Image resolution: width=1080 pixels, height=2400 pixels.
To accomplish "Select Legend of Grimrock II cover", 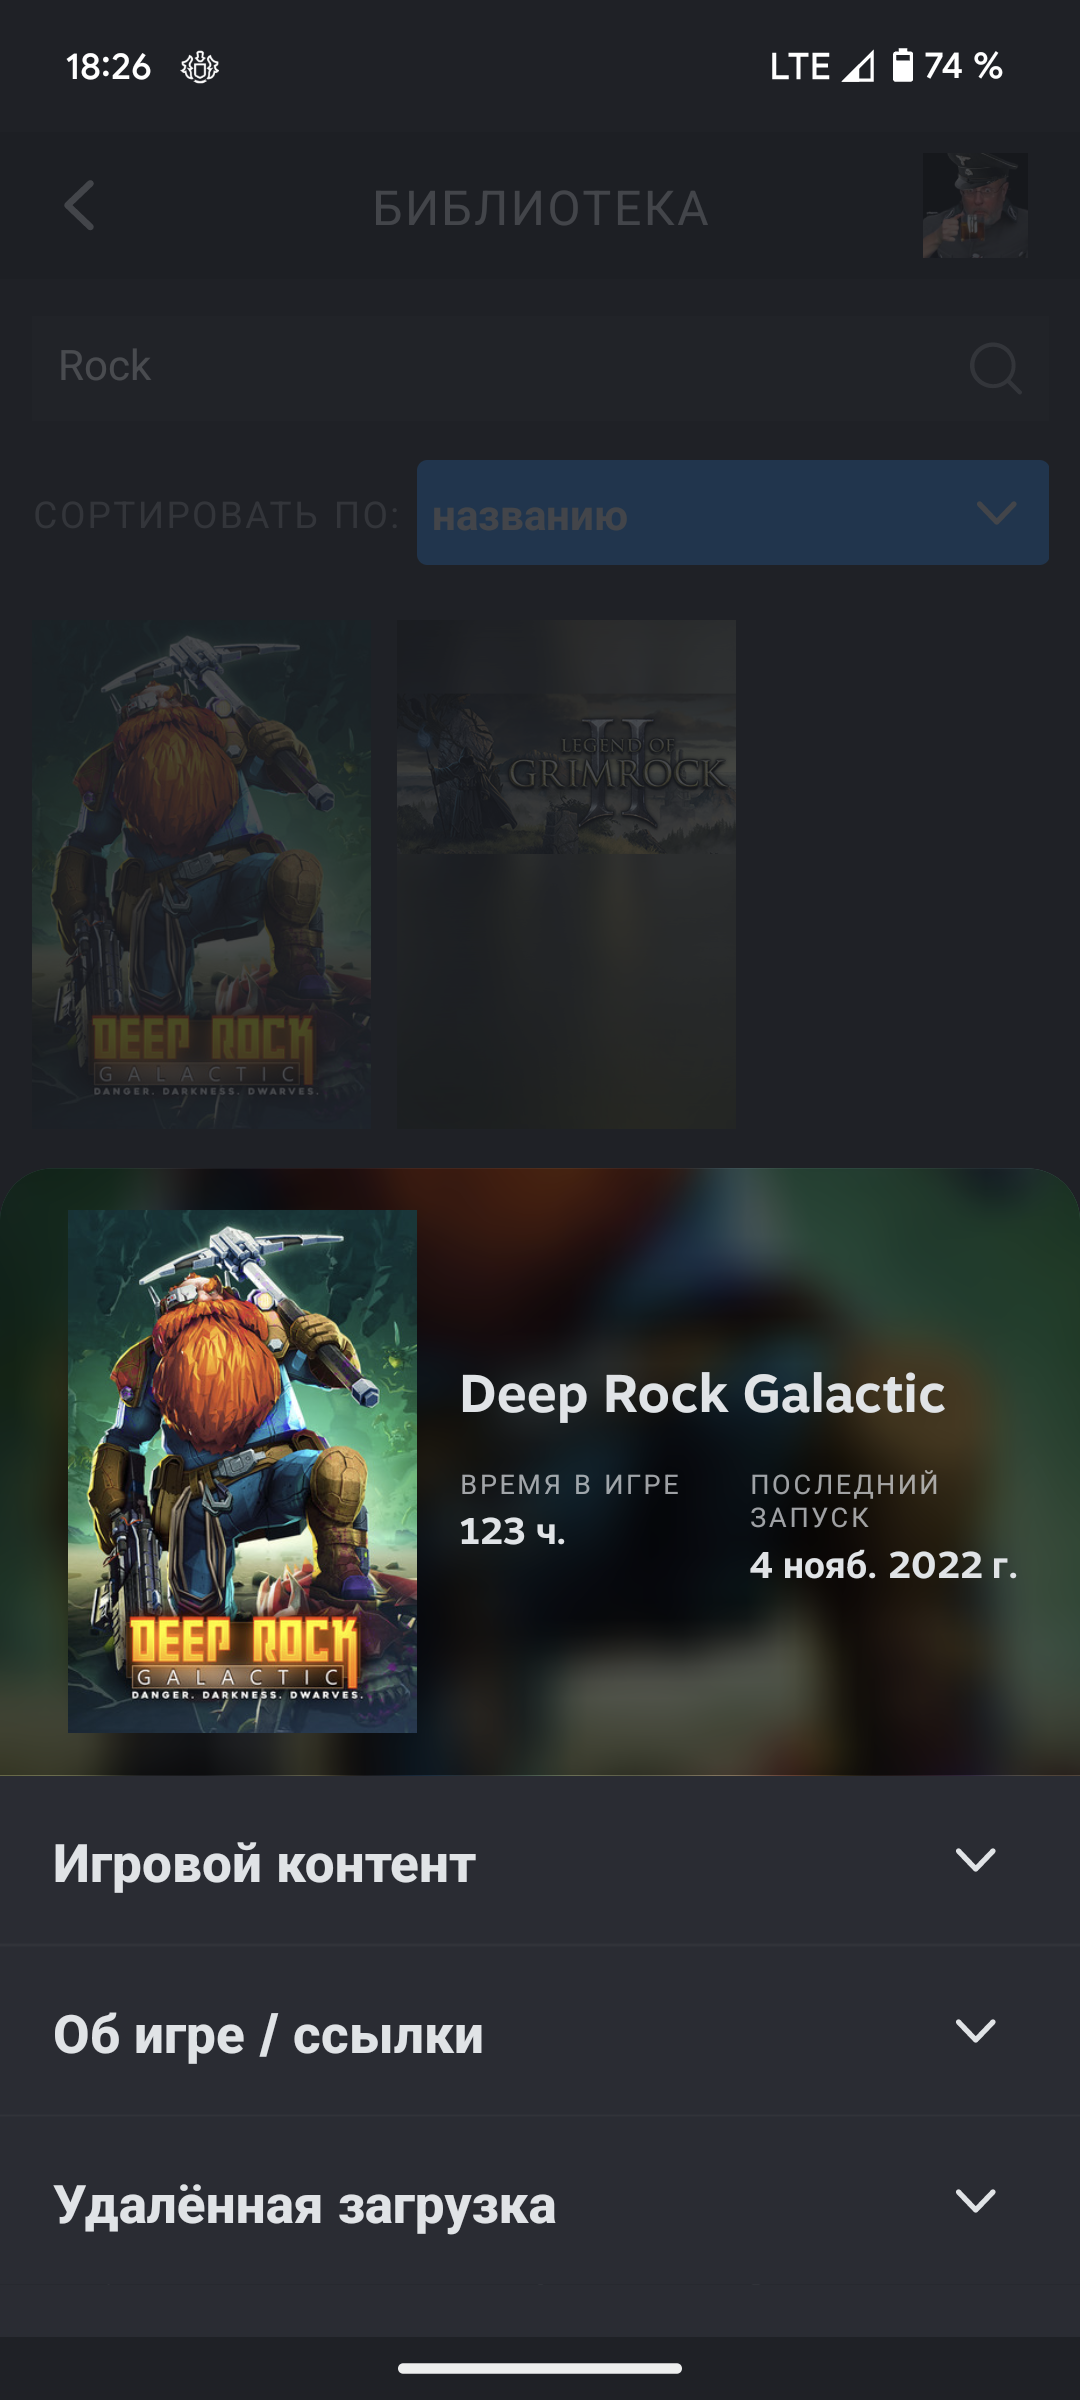I will pos(567,874).
